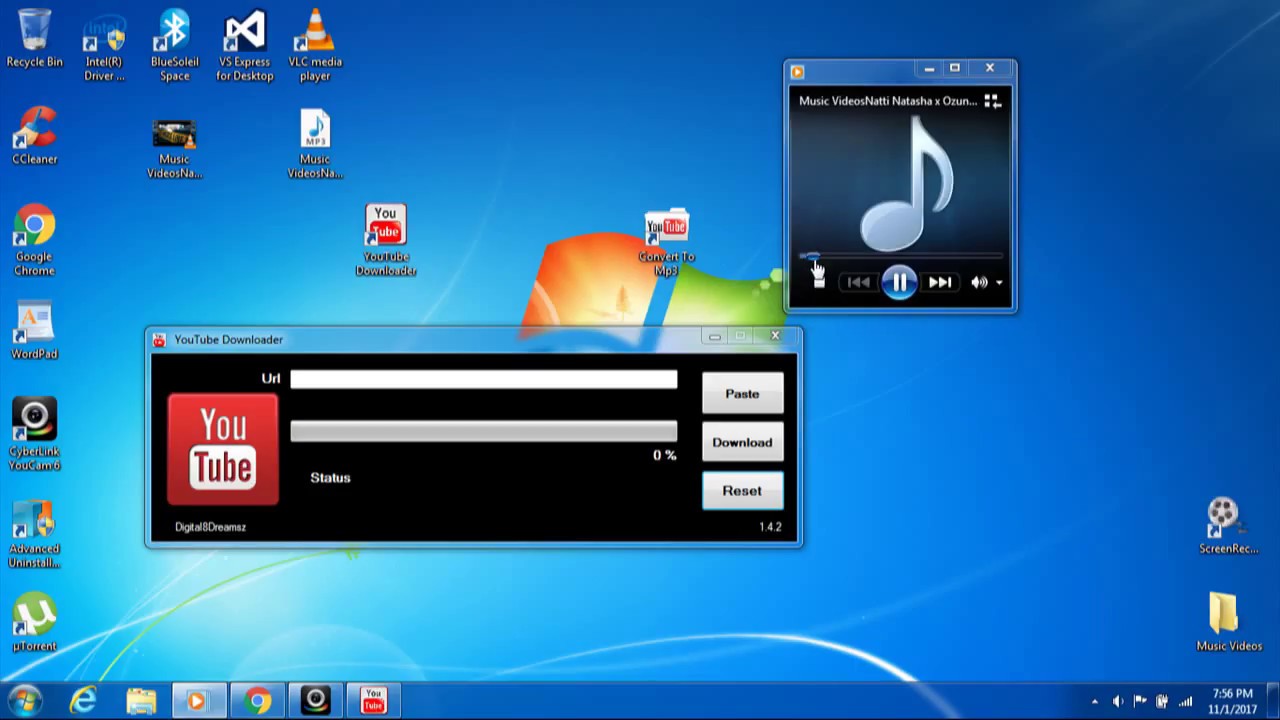Click the YouTube Downloader title bar icon
The height and width of the screenshot is (720, 1280).
159,340
